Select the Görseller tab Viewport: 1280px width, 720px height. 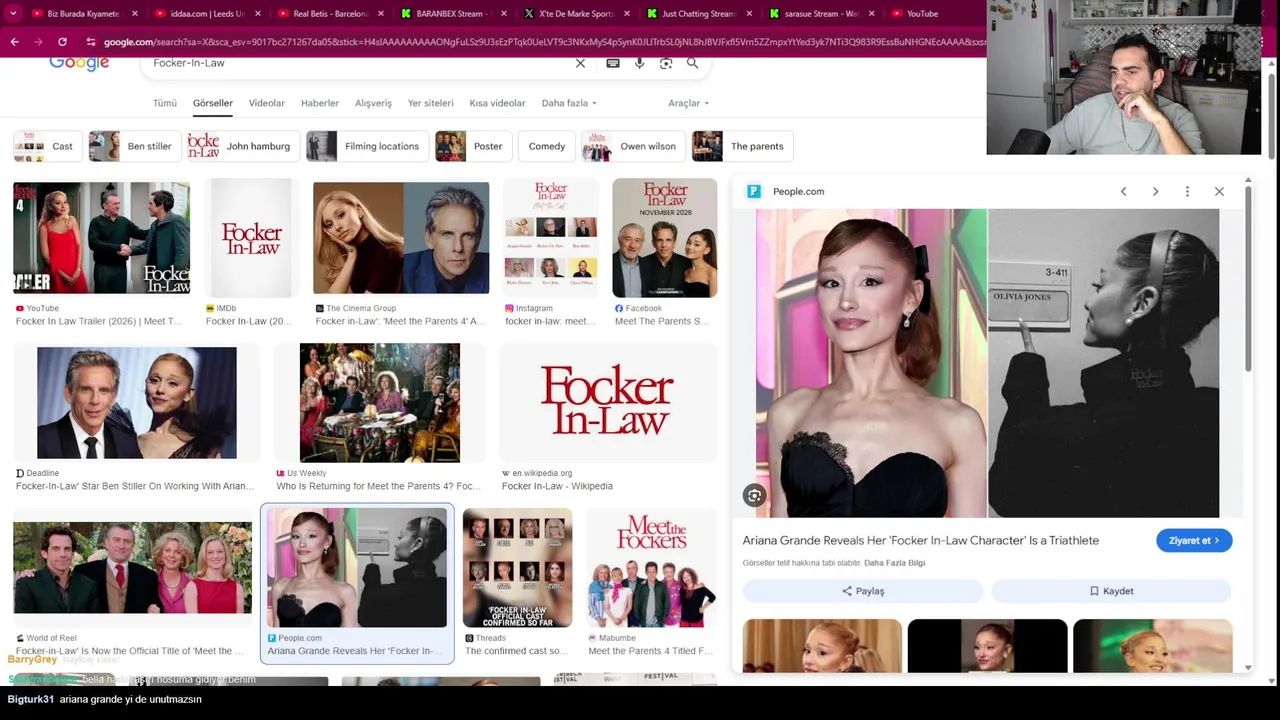[213, 103]
